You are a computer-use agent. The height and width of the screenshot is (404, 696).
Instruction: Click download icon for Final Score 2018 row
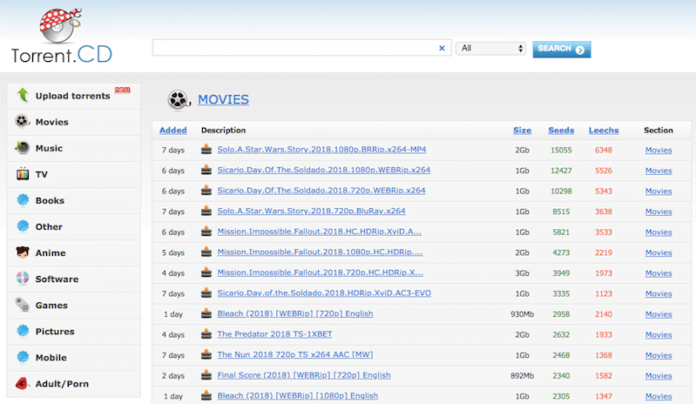tap(206, 375)
